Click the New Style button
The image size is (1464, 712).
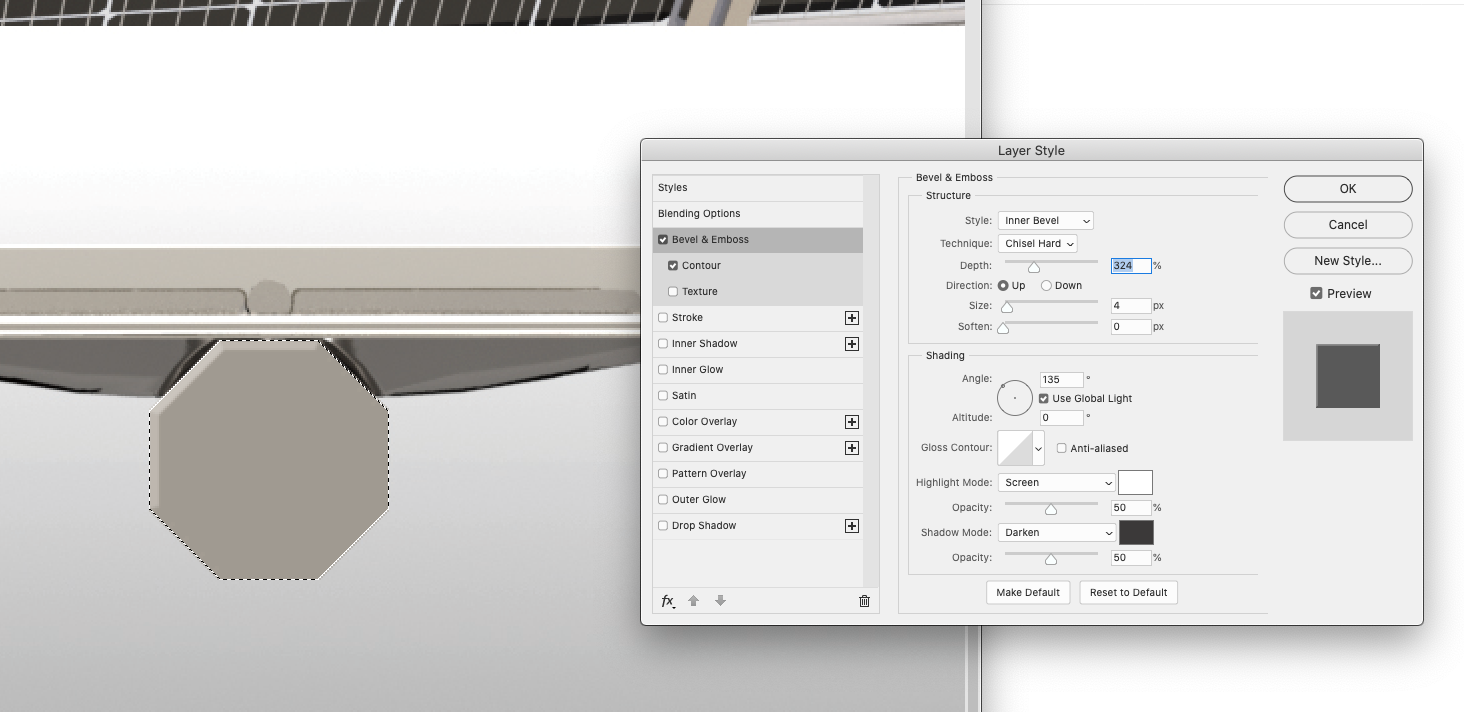tap(1347, 260)
